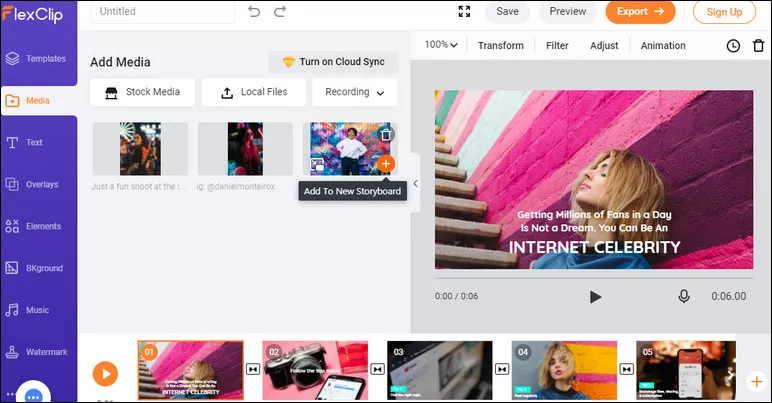Click the microphone voiceover icon
Image resolution: width=772 pixels, height=403 pixels.
(684, 296)
